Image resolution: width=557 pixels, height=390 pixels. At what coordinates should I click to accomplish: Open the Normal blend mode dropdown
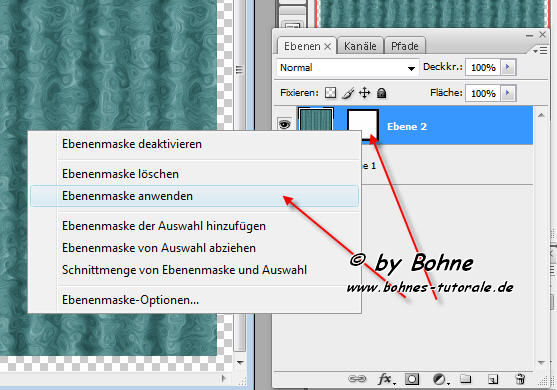[x=347, y=67]
